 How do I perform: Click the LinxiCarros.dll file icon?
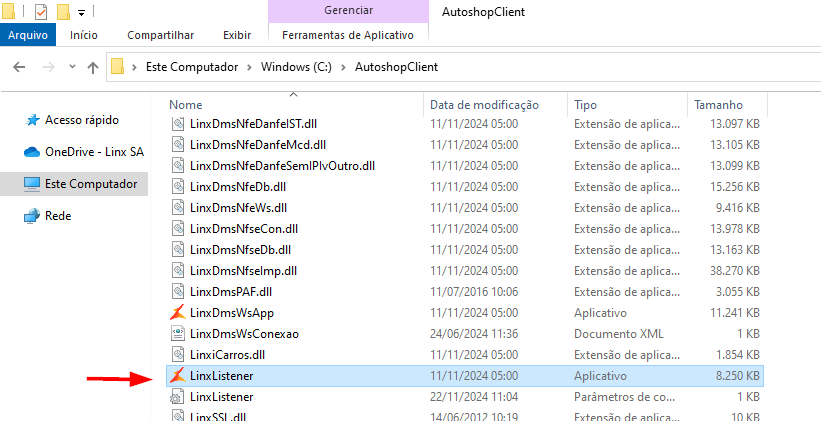pyautogui.click(x=178, y=354)
